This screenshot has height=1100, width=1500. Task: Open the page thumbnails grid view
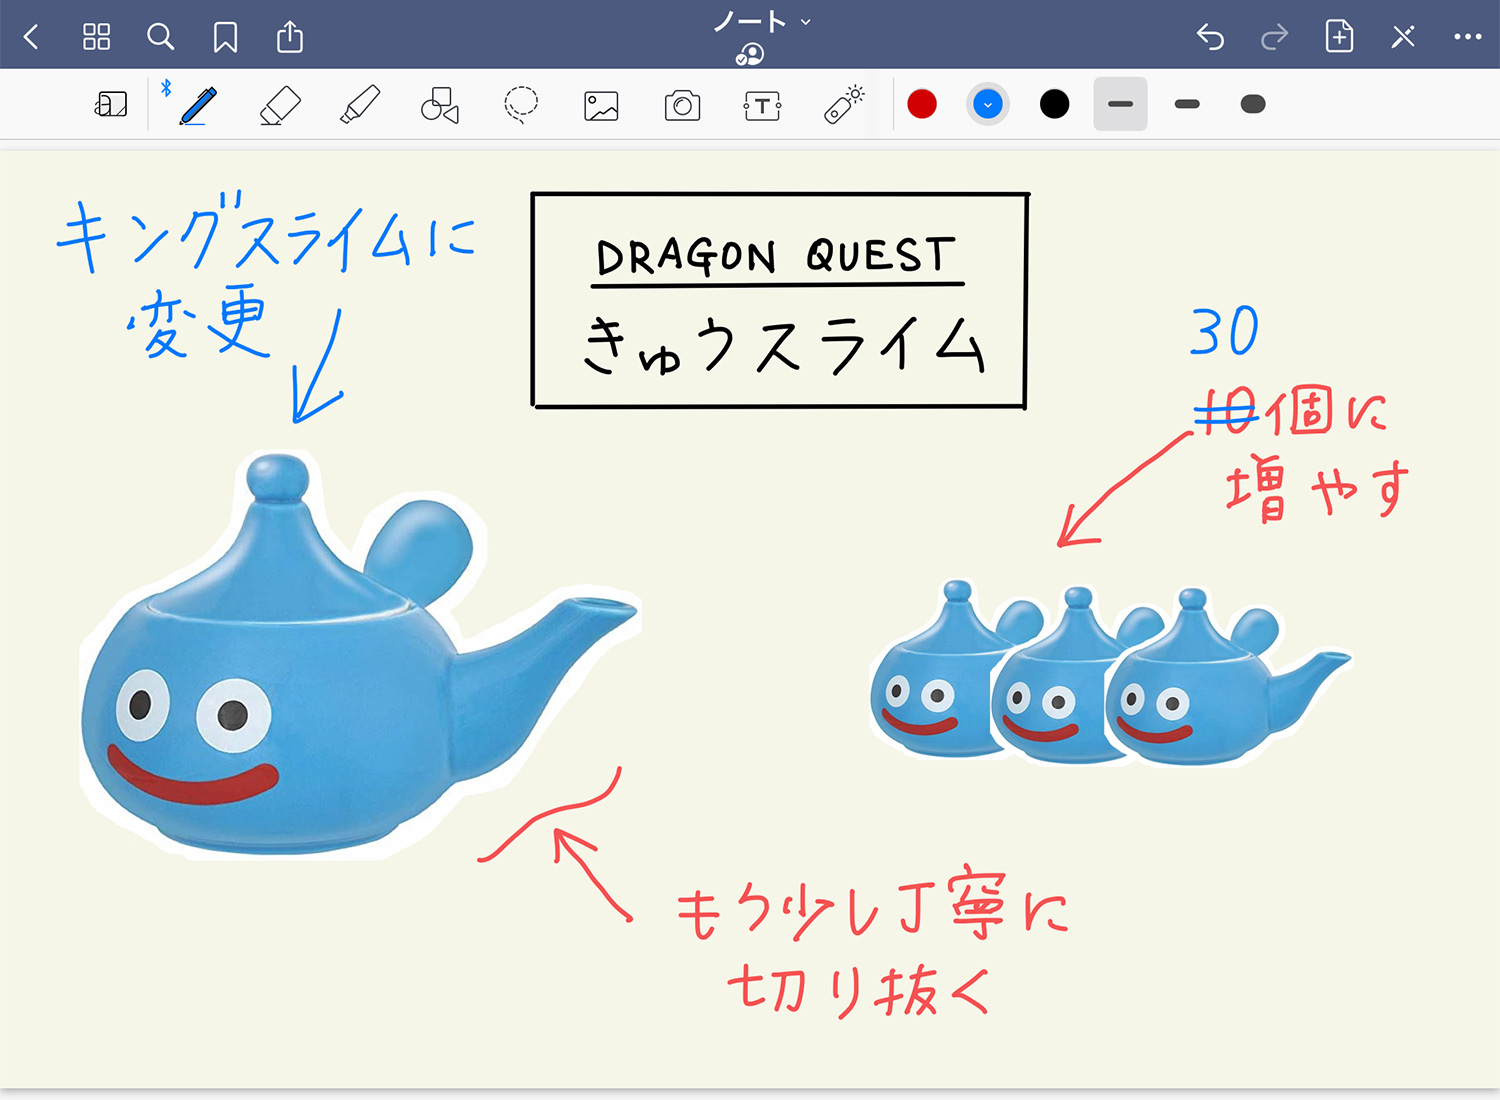96,38
